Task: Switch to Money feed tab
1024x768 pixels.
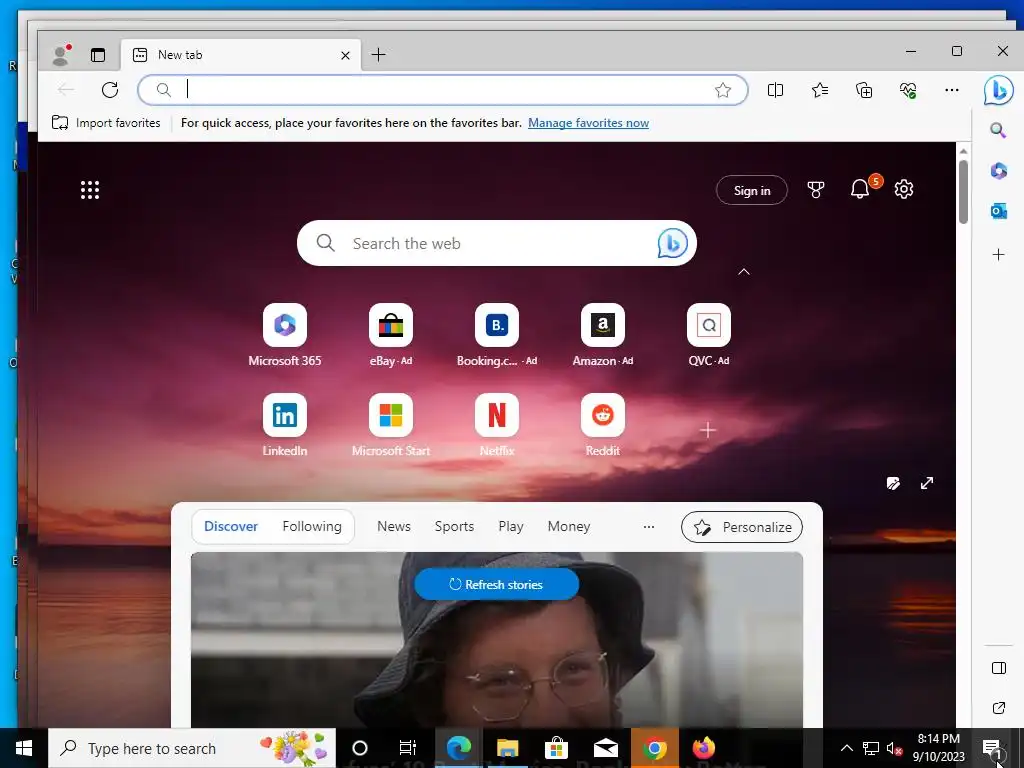Action: [x=569, y=526]
